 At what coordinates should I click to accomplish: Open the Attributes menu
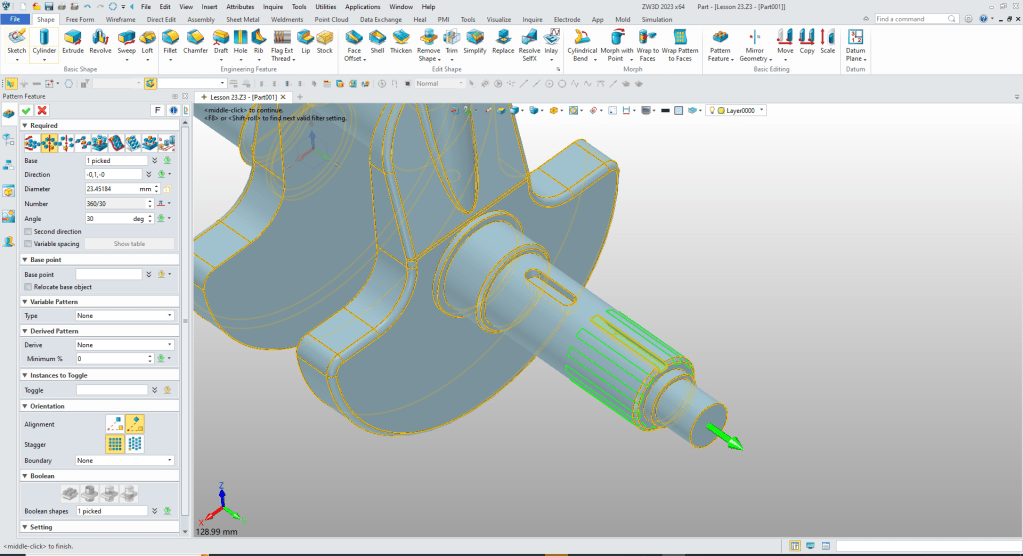tap(240, 6)
